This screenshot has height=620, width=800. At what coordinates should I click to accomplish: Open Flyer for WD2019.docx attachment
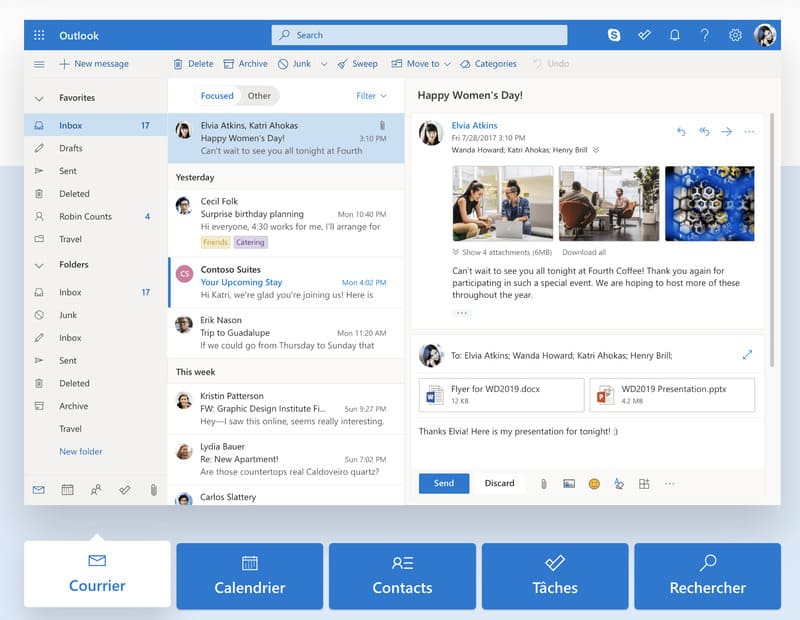click(x=502, y=394)
